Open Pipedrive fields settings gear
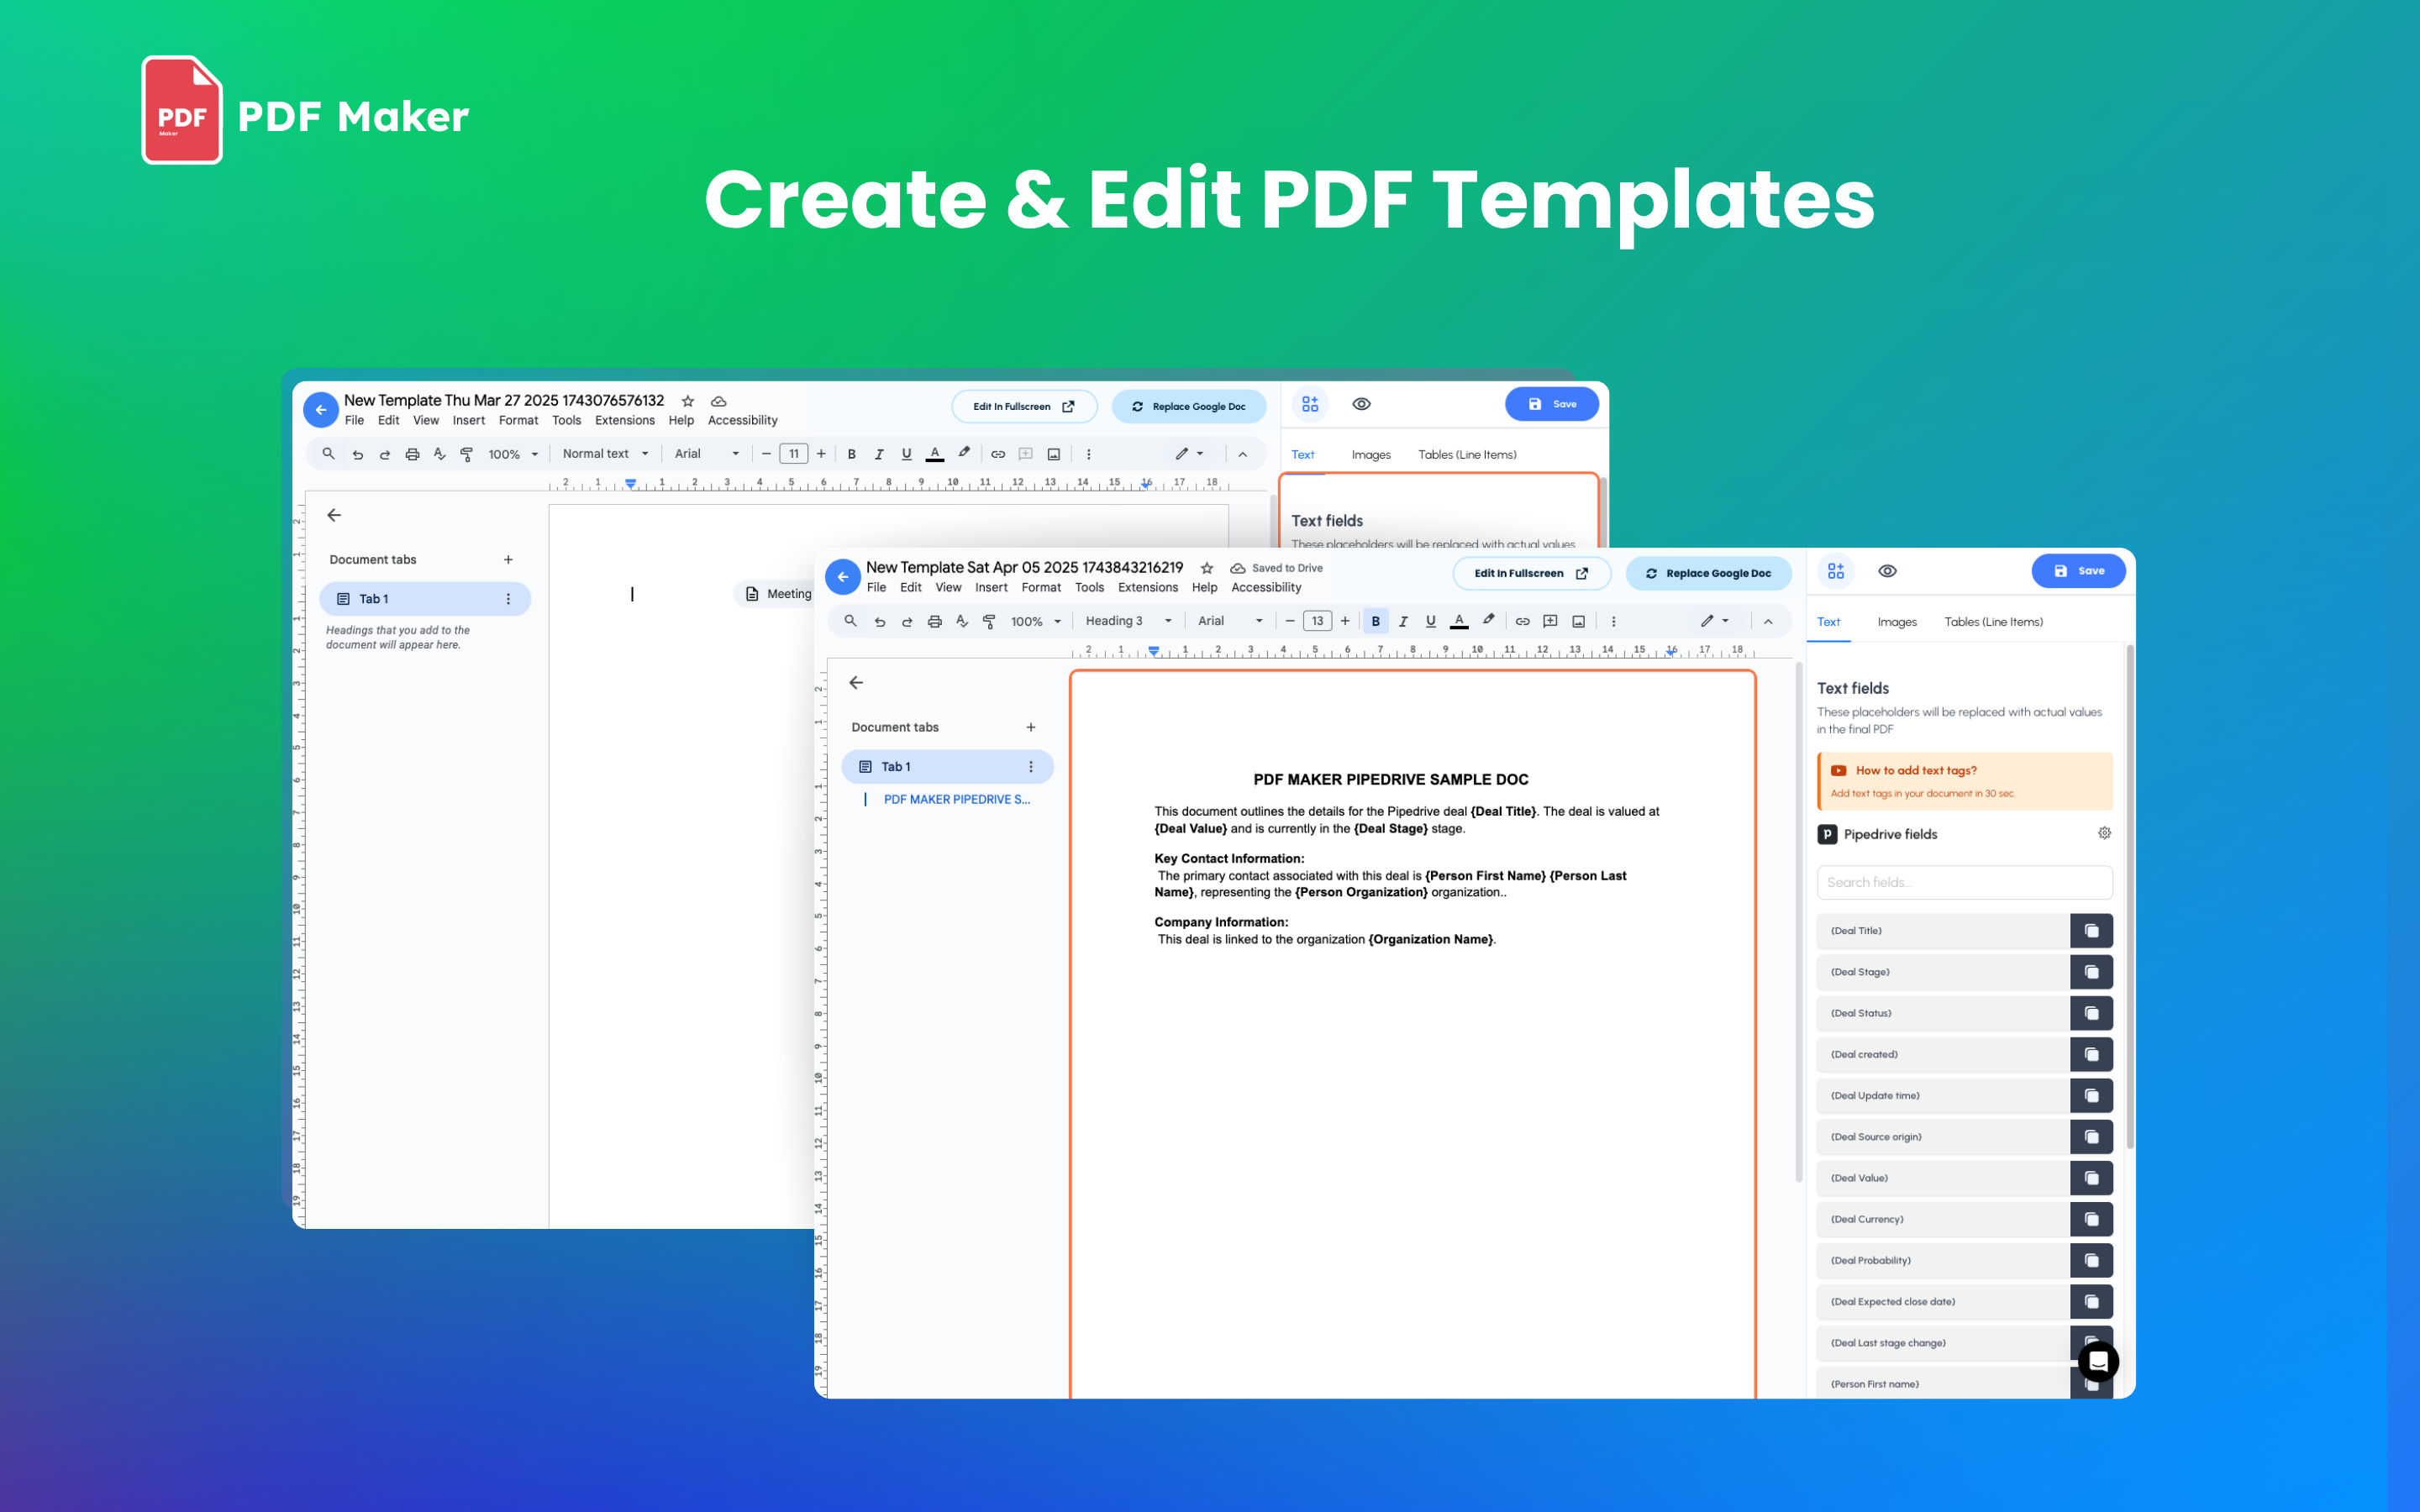 click(x=2104, y=833)
